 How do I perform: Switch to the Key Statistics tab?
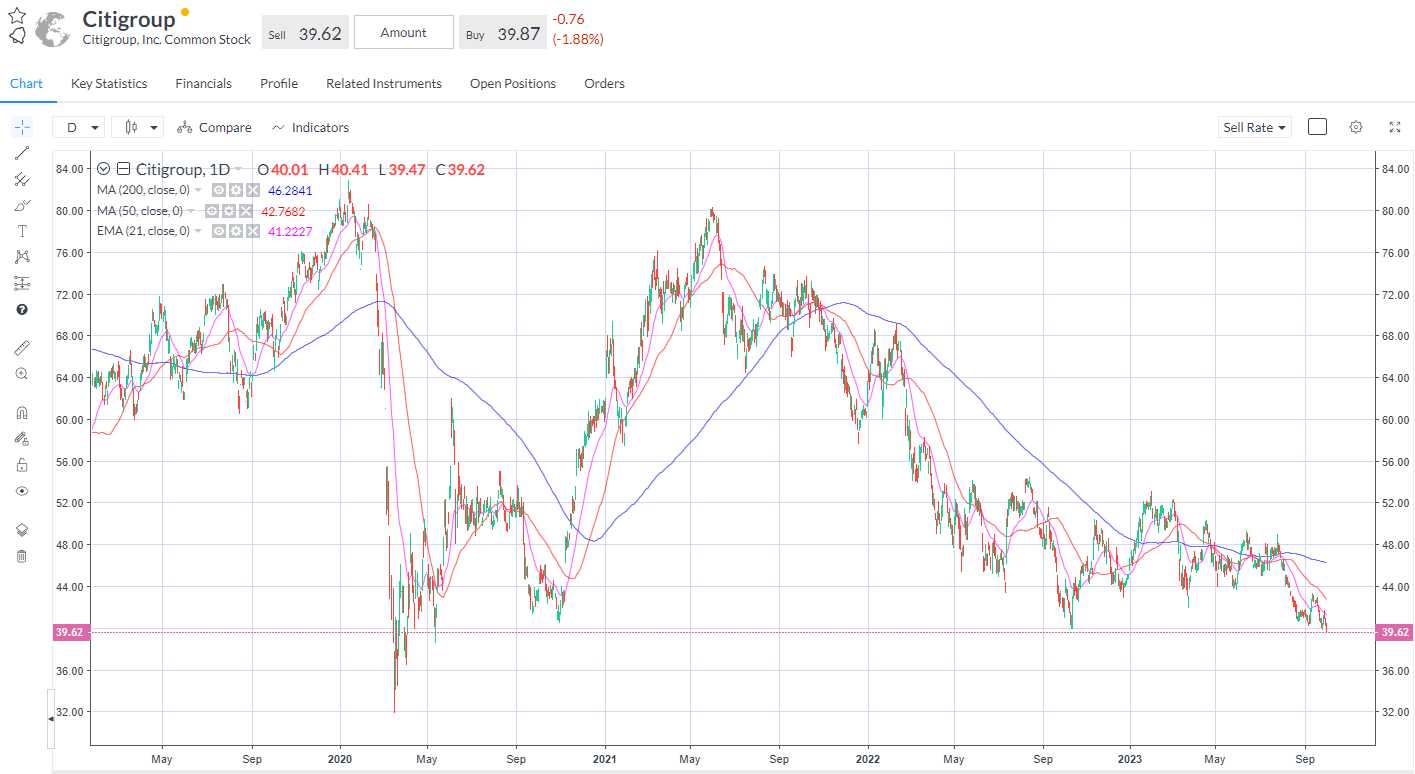[x=108, y=83]
